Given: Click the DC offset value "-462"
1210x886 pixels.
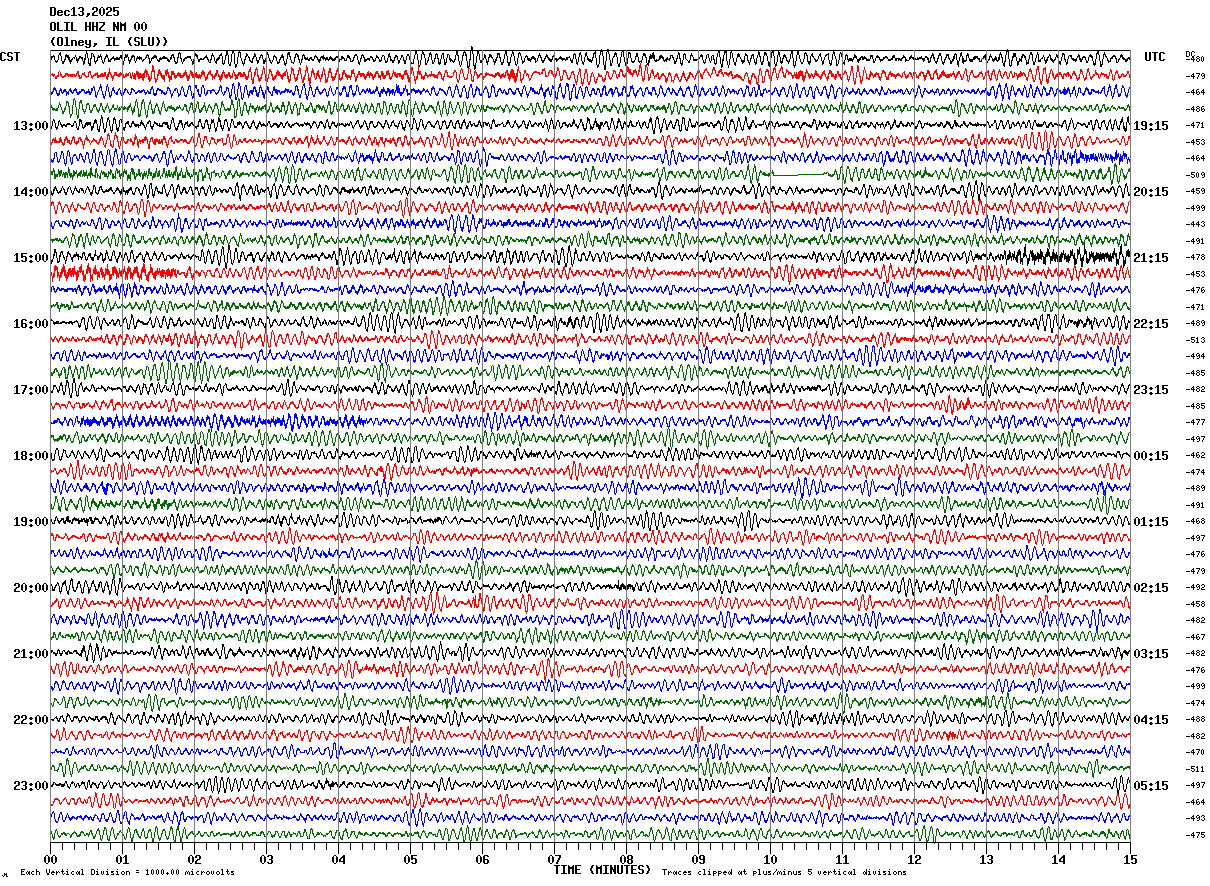Looking at the screenshot, I should pos(1195,455).
